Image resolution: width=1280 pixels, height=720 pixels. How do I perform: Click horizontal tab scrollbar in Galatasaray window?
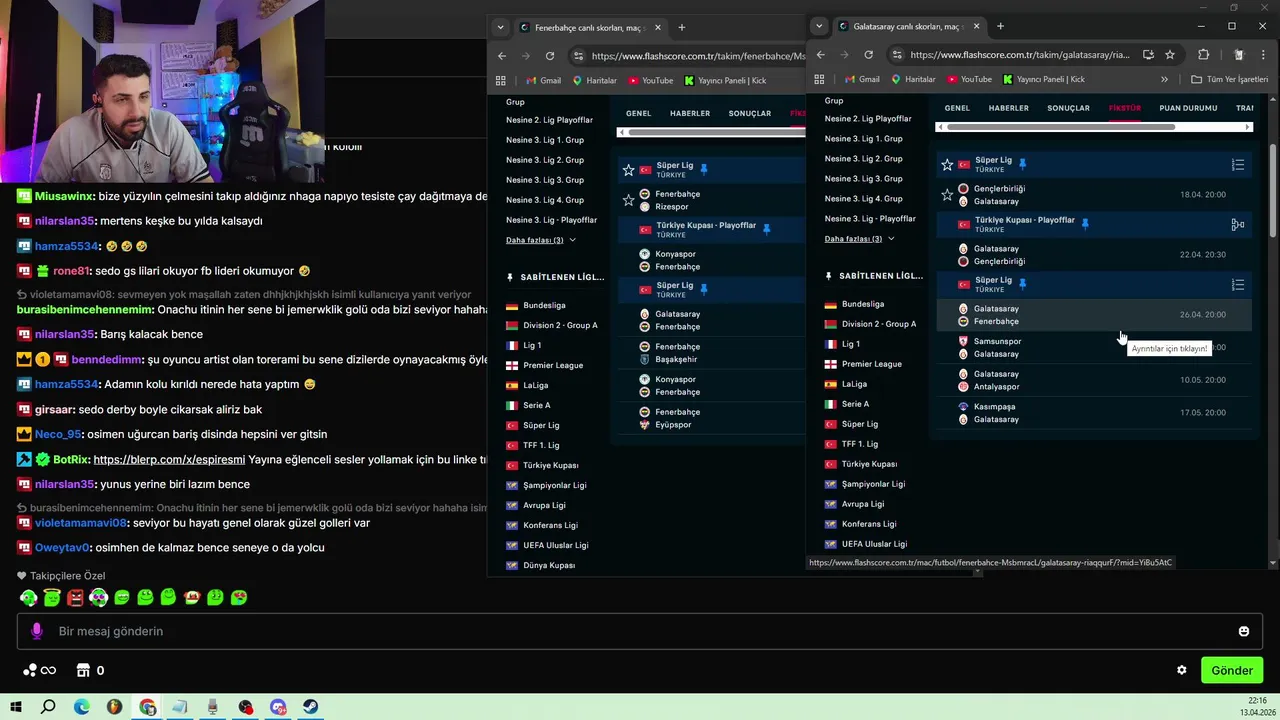[1060, 127]
